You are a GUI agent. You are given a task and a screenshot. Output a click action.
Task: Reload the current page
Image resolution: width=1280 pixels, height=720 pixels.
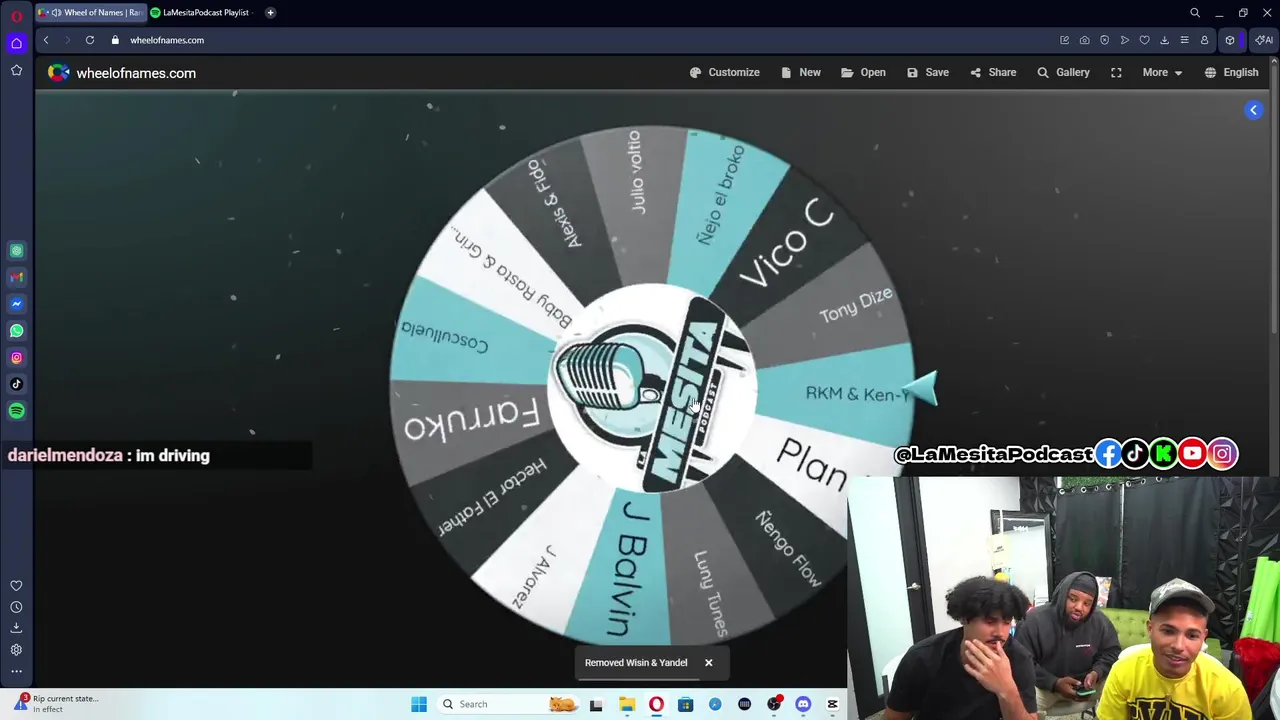coord(90,40)
